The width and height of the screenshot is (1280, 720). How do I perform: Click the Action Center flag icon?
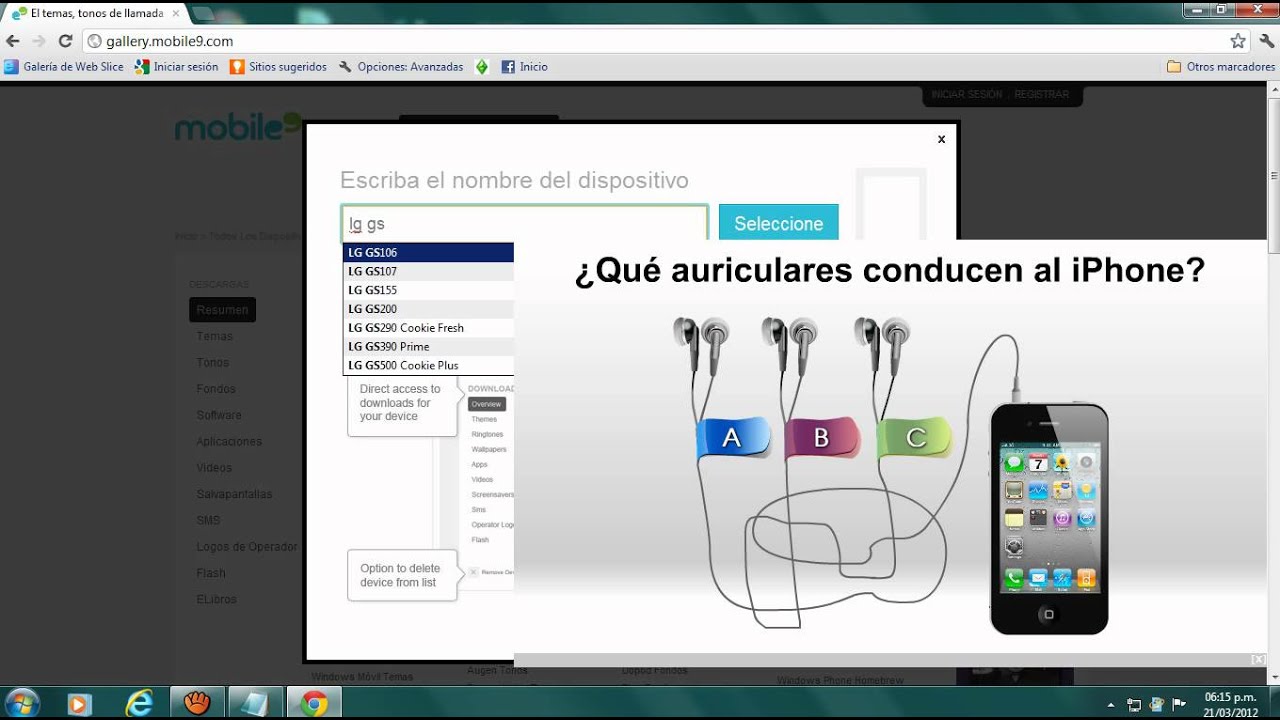[x=1178, y=704]
